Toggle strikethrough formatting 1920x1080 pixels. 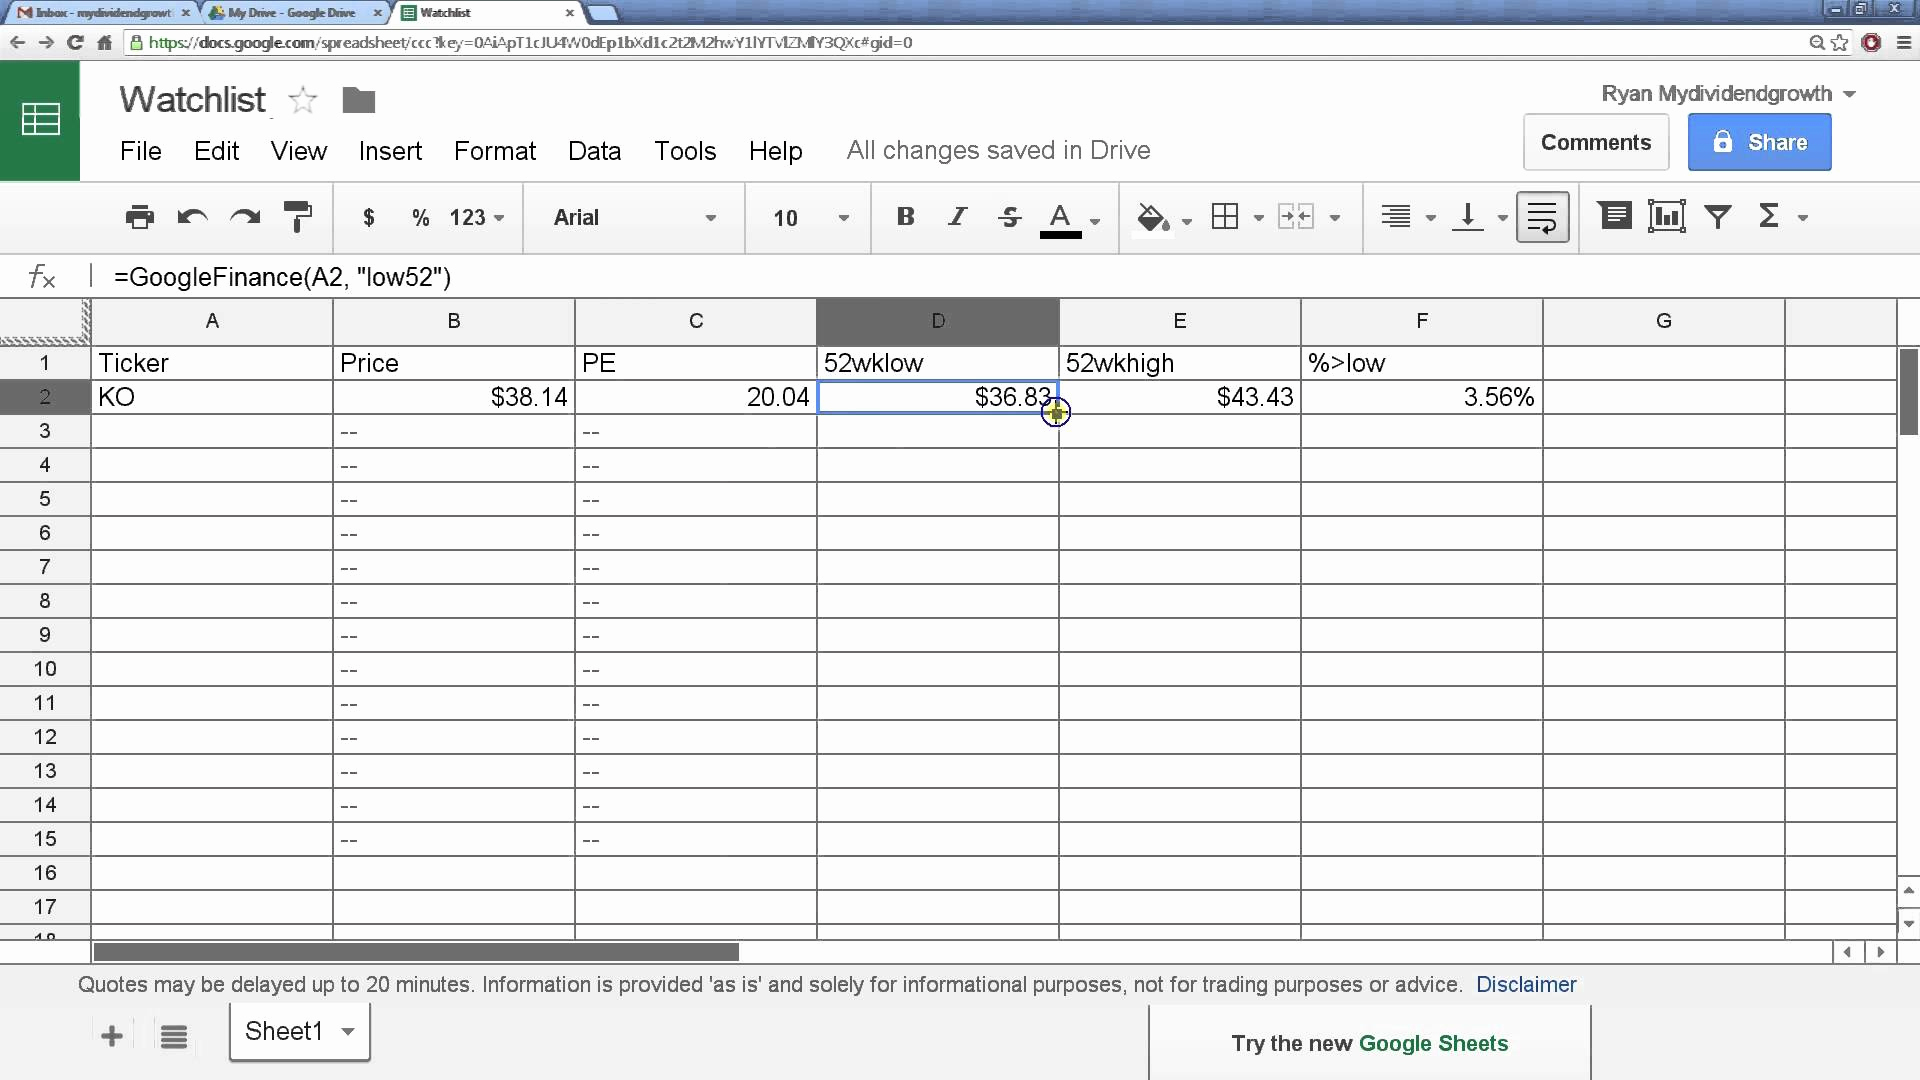coord(1010,217)
